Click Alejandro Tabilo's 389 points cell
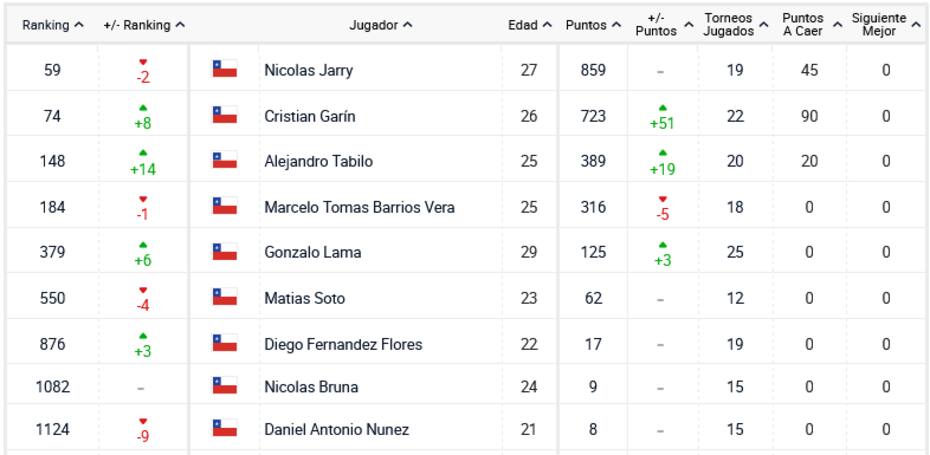930x455 pixels. pos(592,161)
